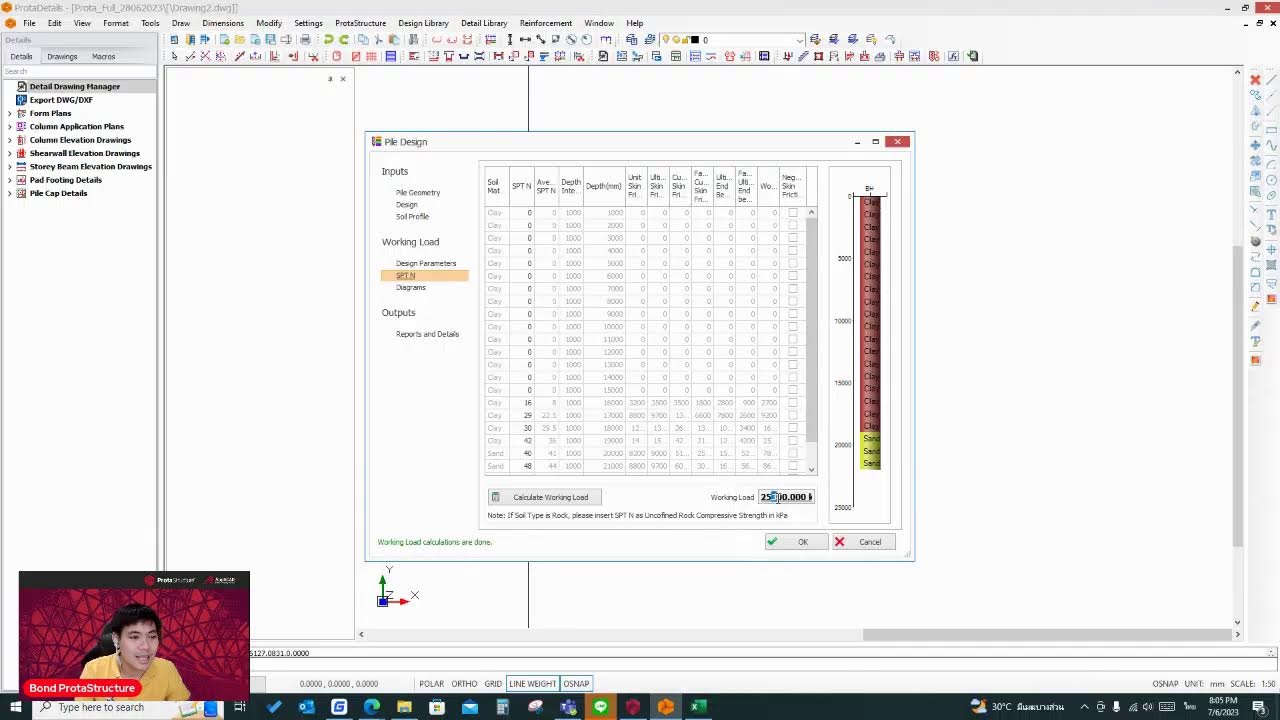Expand Column Application Plans tree node
The width and height of the screenshot is (1280, 720).
click(9, 127)
